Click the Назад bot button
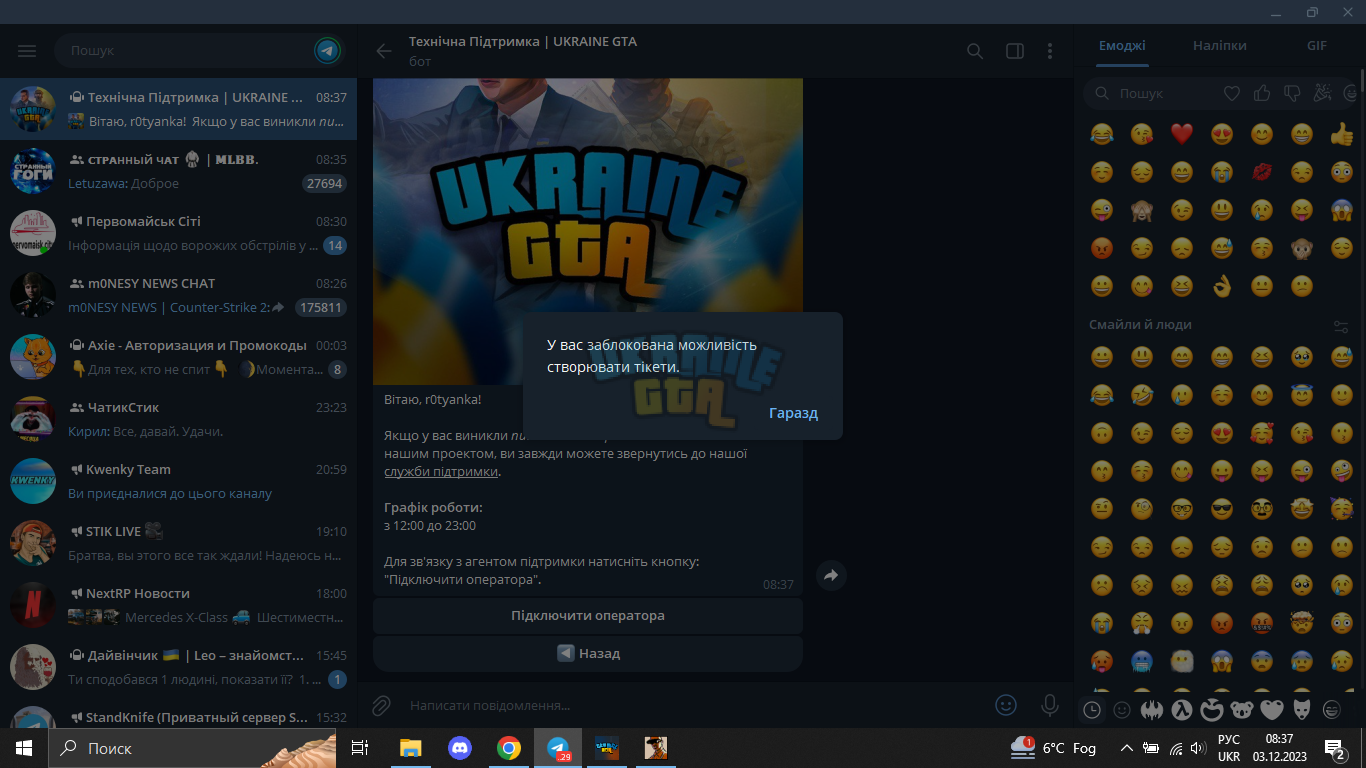Viewport: 1366px width, 768px height. (x=588, y=653)
